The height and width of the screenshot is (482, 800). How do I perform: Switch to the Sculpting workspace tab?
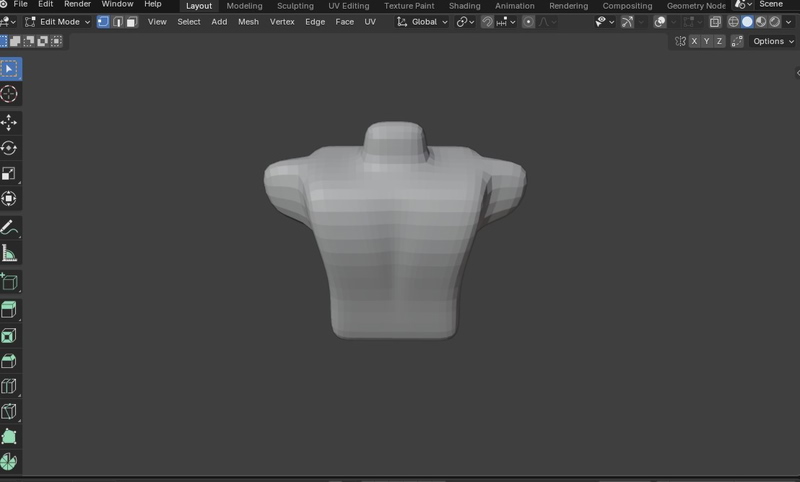(295, 6)
